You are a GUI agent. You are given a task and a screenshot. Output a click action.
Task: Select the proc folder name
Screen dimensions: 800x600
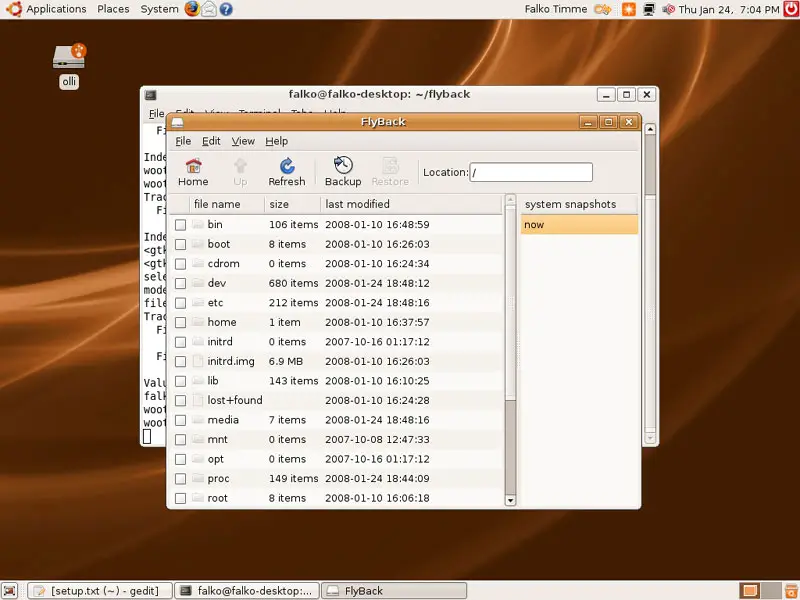tap(218, 479)
